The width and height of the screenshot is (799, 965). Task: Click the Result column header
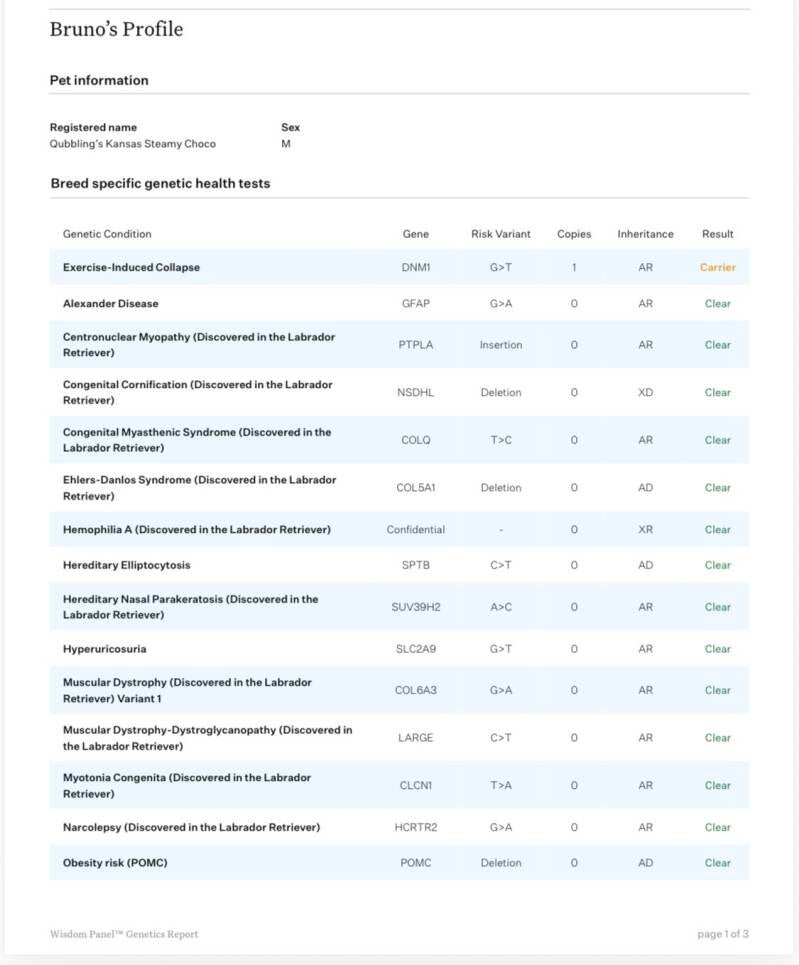coord(717,234)
